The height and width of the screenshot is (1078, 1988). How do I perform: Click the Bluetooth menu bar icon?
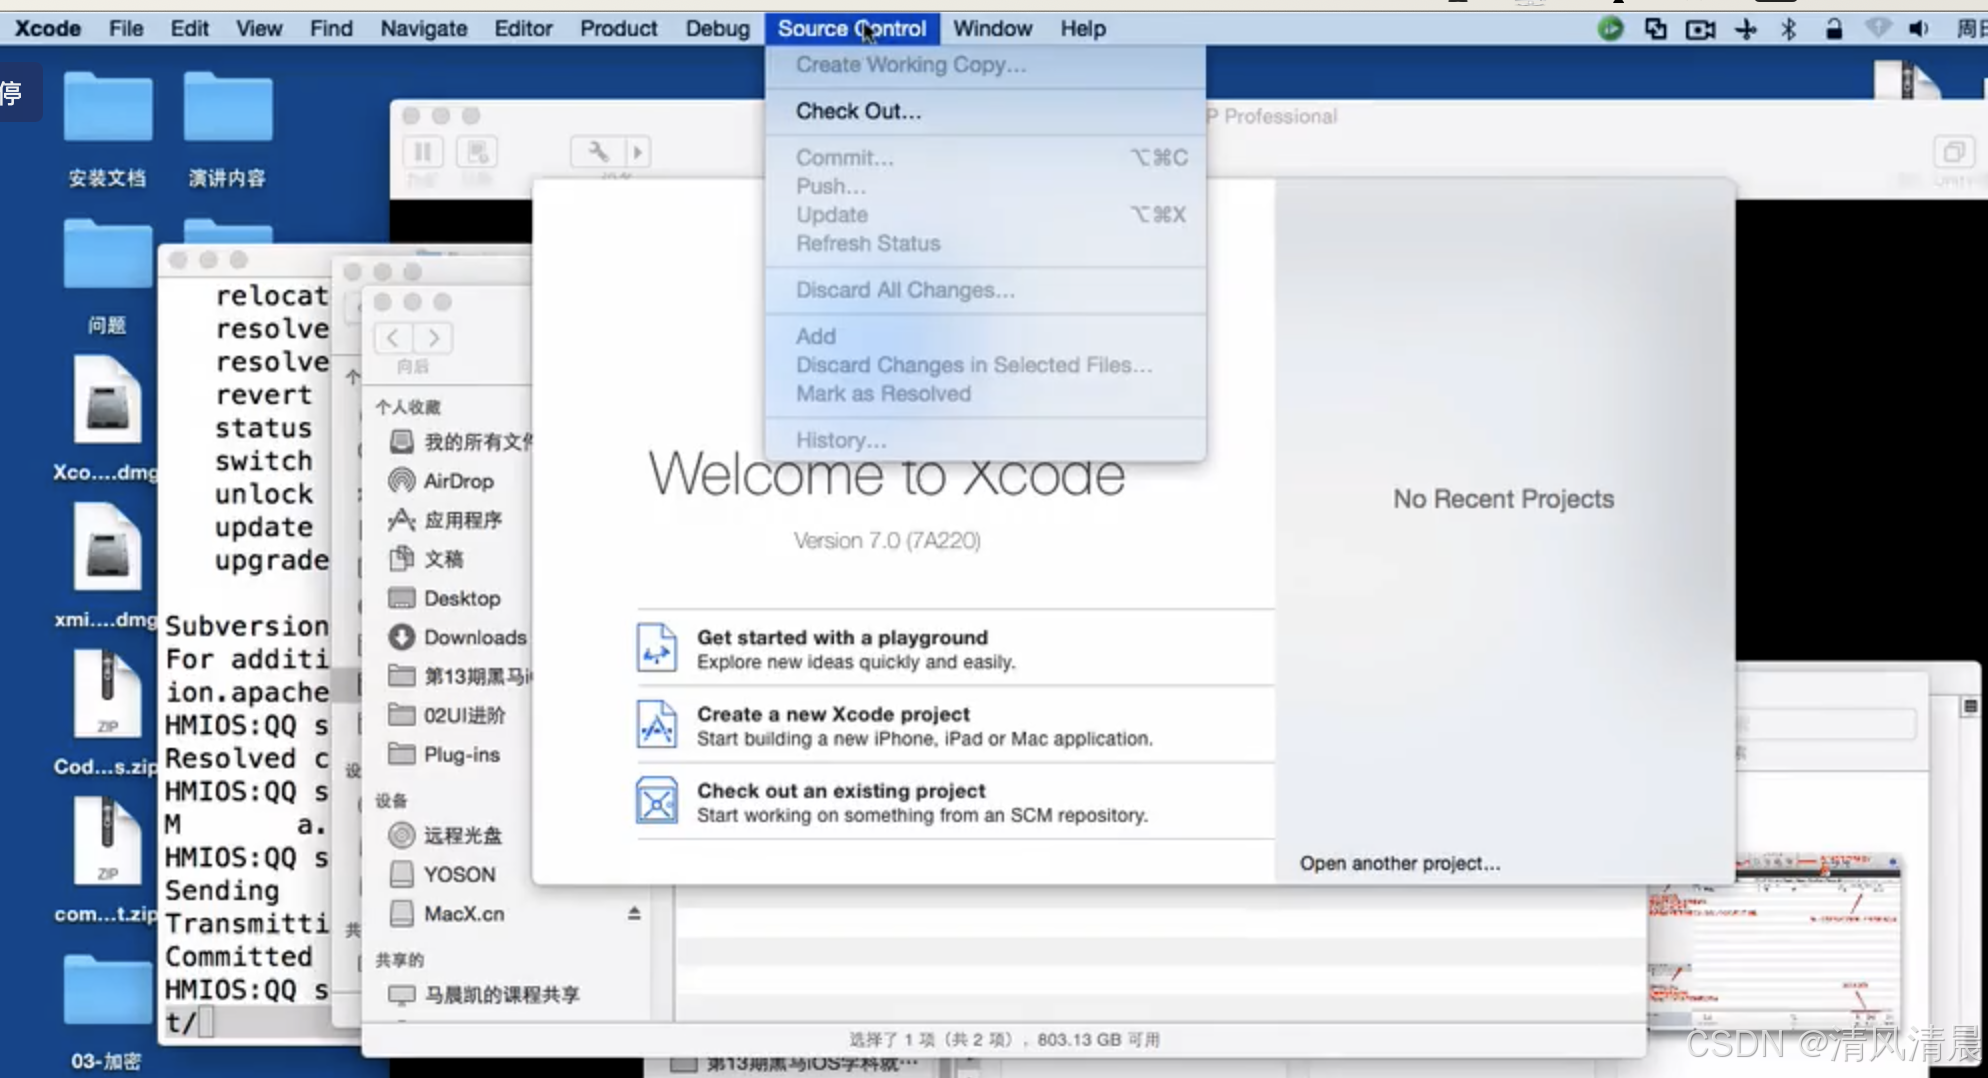(x=1789, y=28)
